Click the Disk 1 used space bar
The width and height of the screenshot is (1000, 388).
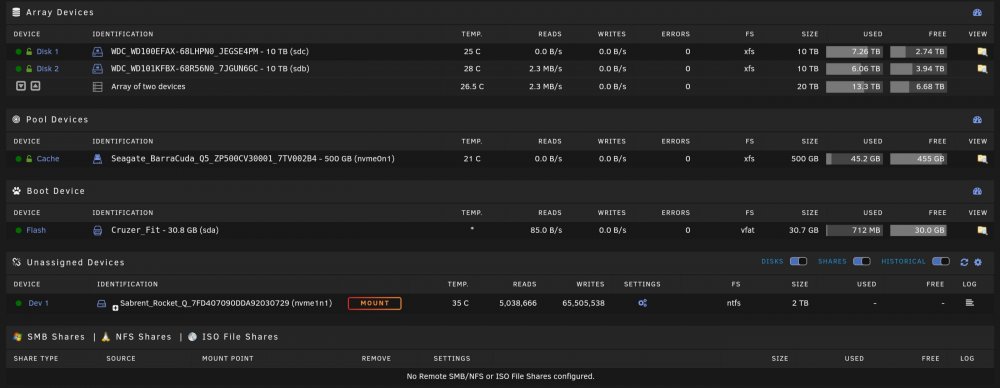pos(855,52)
